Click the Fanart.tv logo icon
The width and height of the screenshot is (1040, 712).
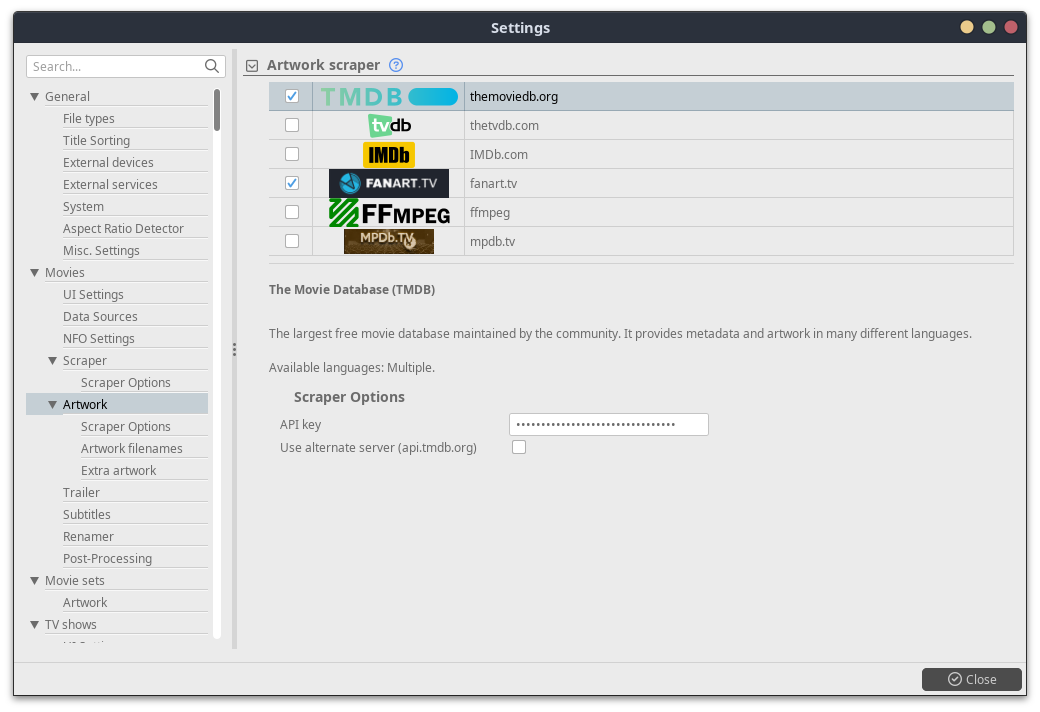pyautogui.click(x=389, y=184)
